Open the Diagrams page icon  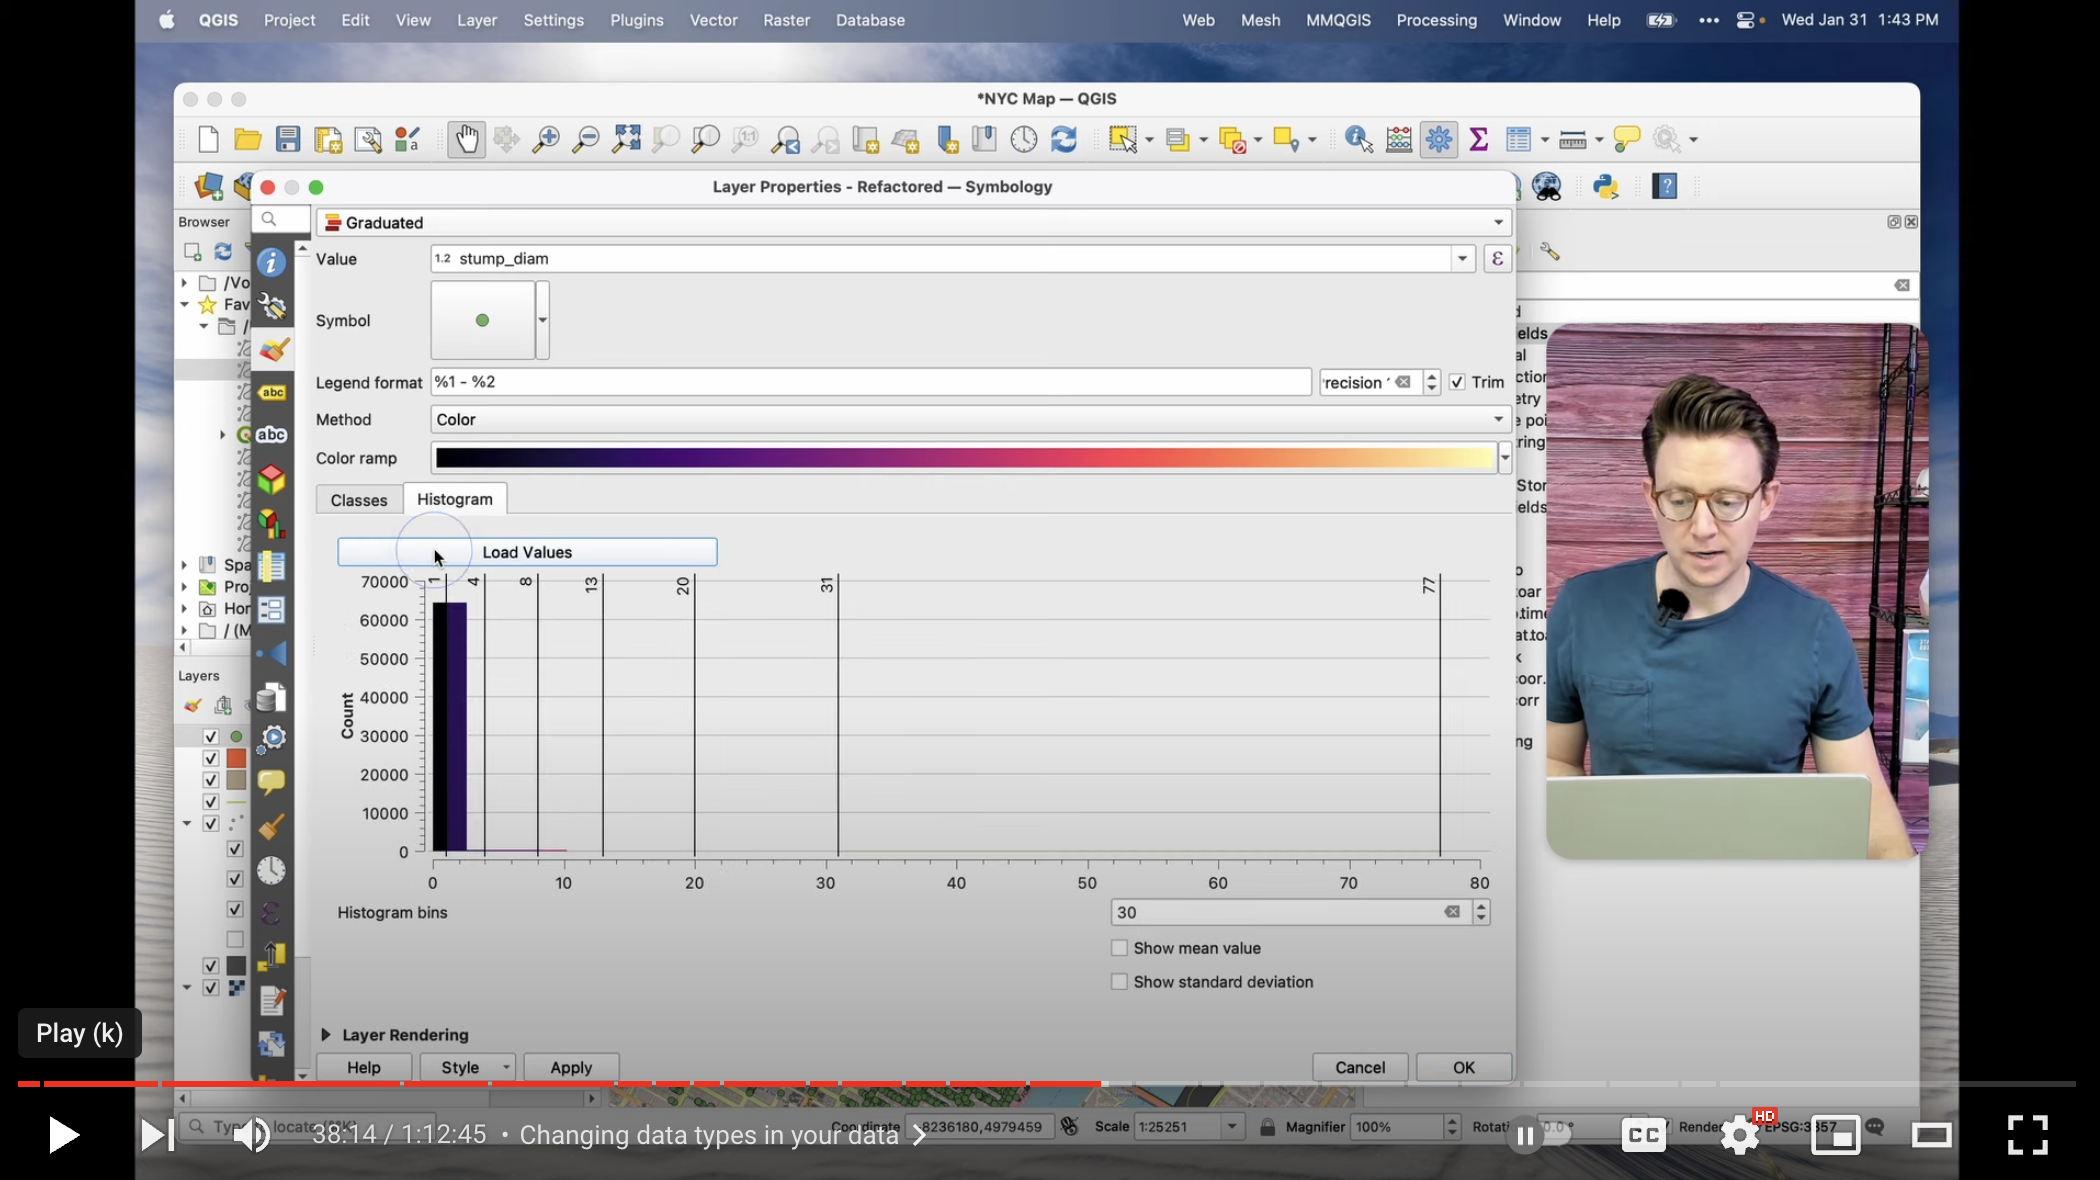click(x=271, y=523)
